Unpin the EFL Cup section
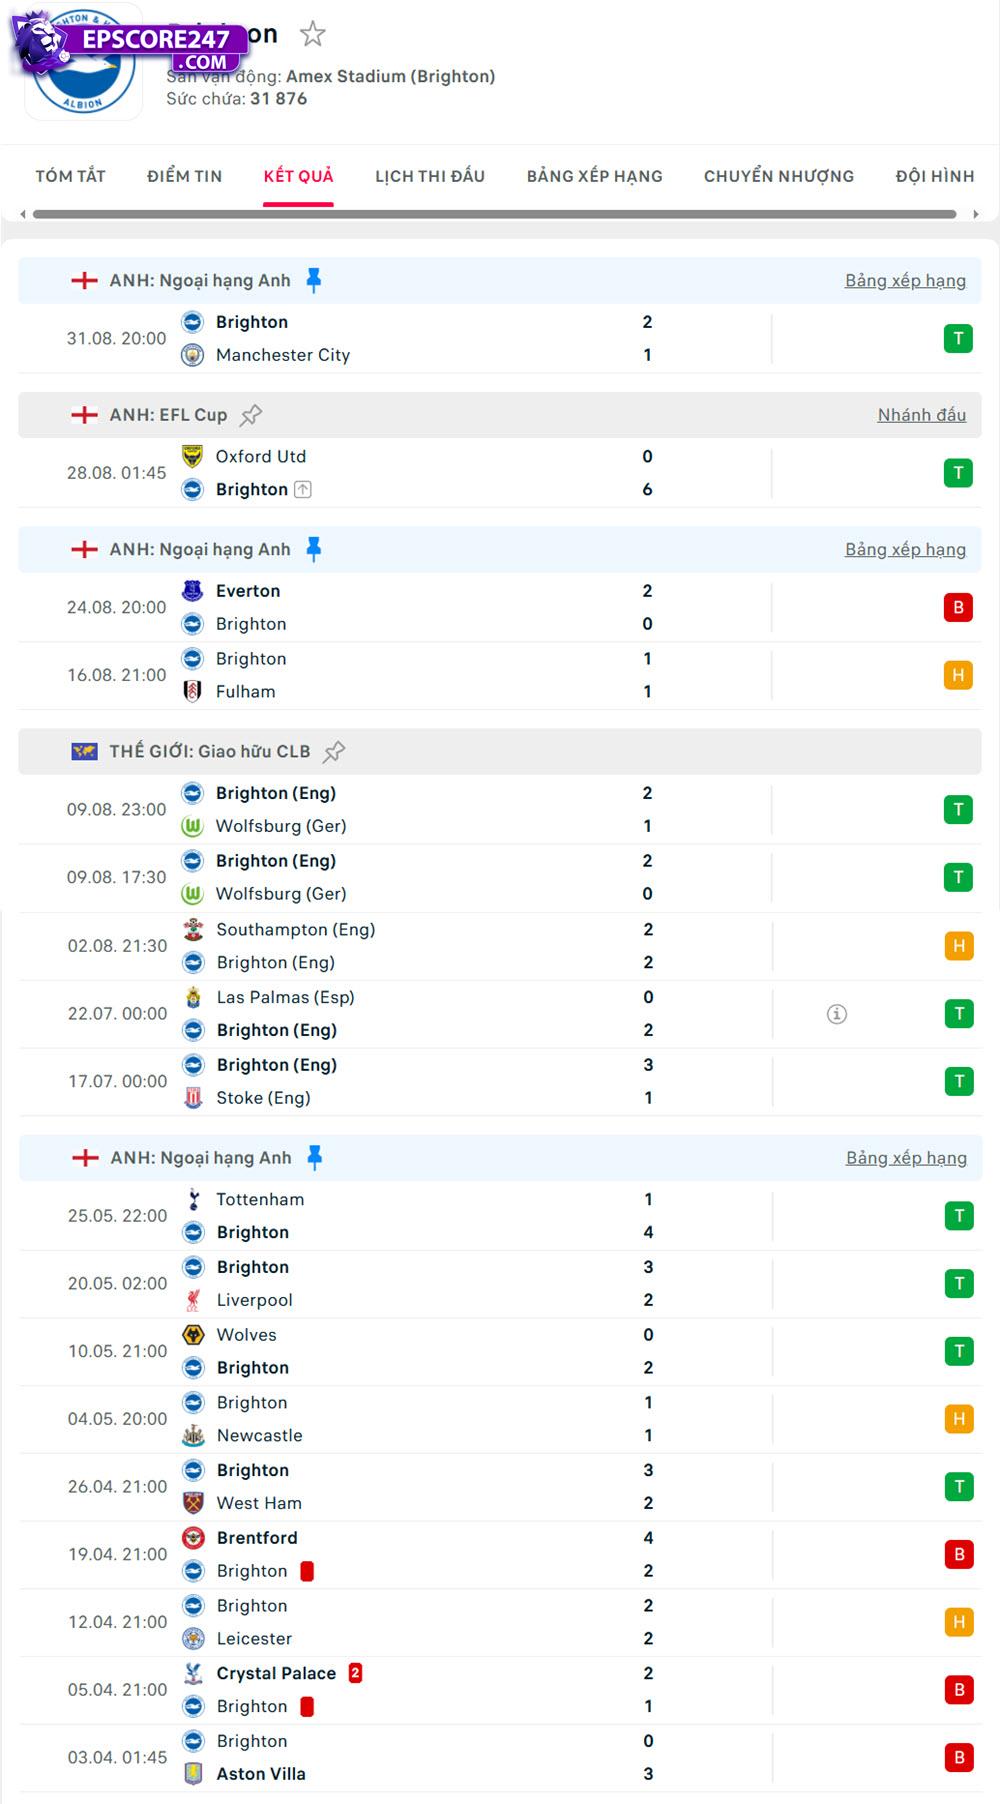Screen dimensions: 1000x1804 tap(253, 414)
